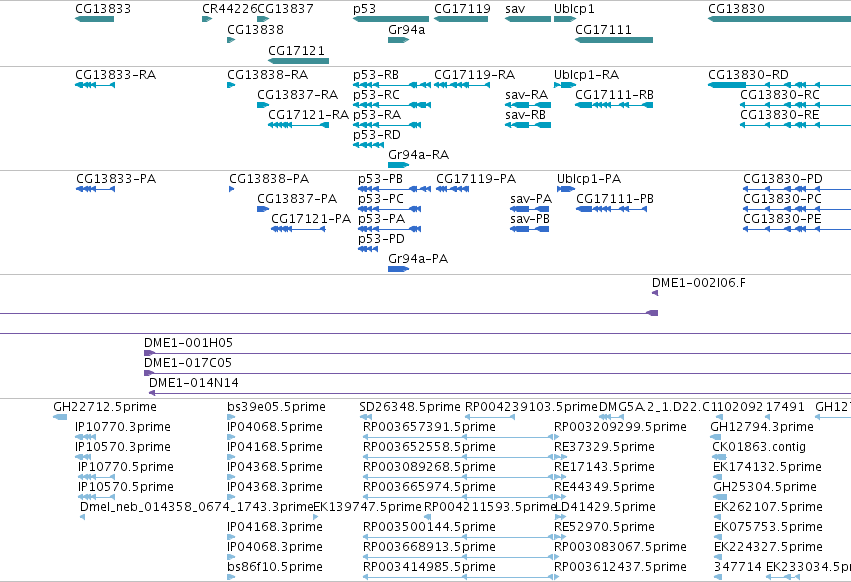851x582 pixels.
Task: Click the bs39e05.5prime EST label
Action: (276, 407)
